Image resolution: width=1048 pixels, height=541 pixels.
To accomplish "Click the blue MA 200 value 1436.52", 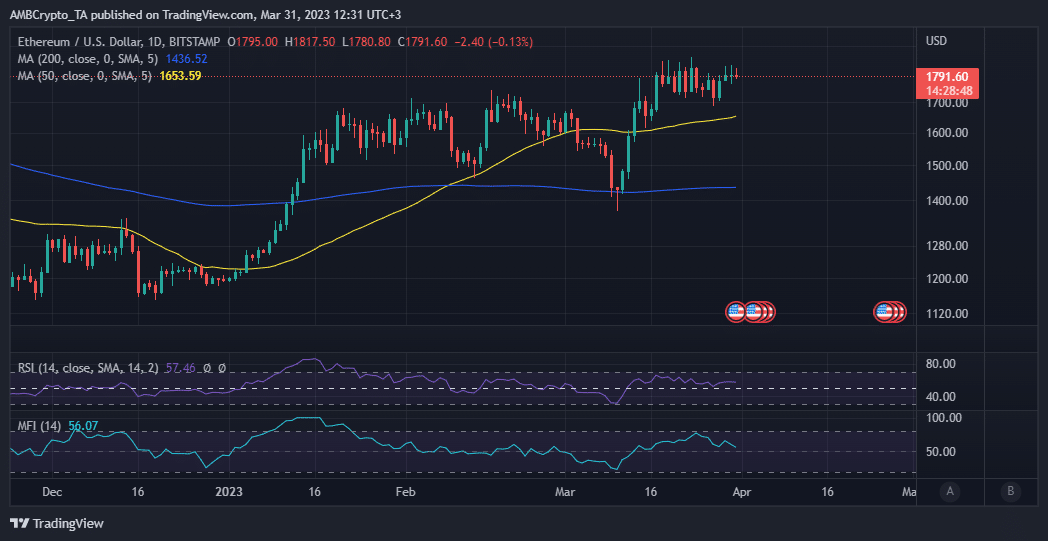I will (187, 59).
